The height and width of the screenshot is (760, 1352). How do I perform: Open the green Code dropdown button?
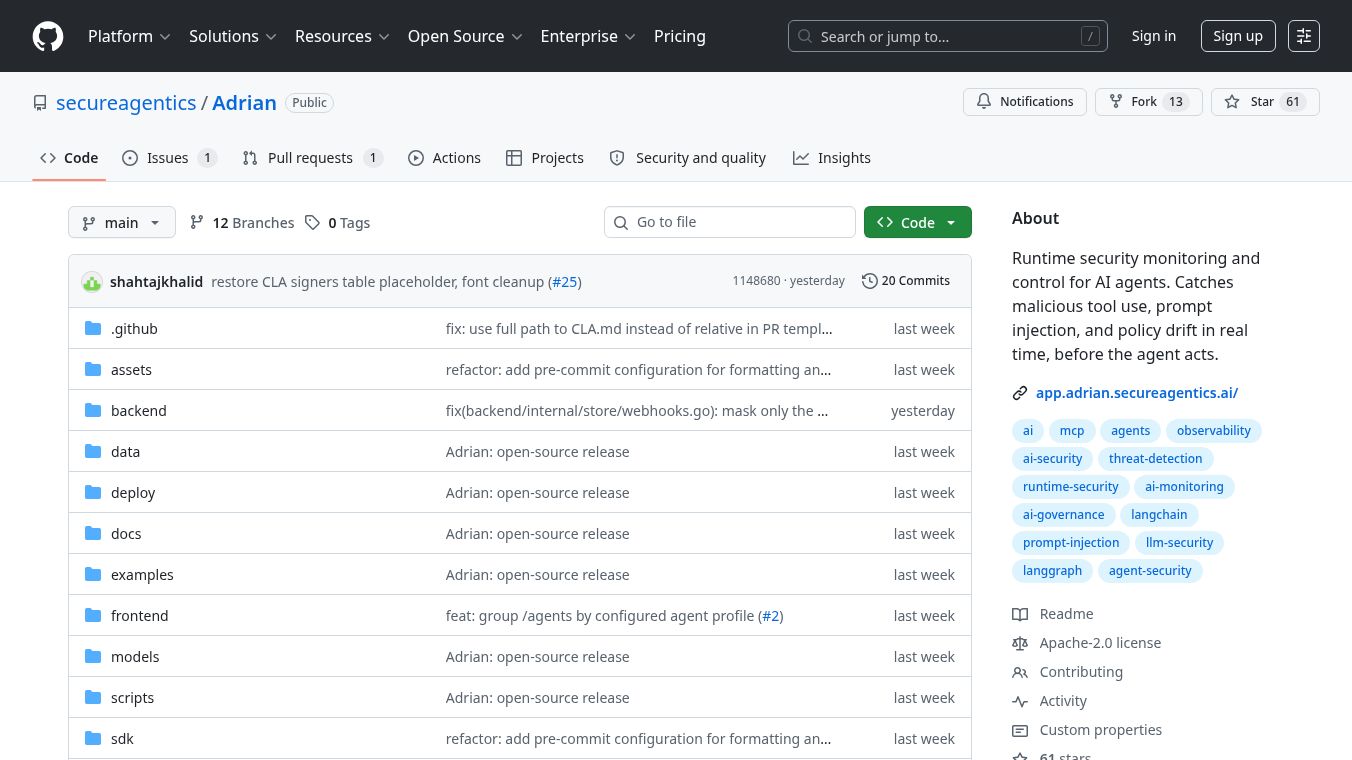click(x=918, y=222)
